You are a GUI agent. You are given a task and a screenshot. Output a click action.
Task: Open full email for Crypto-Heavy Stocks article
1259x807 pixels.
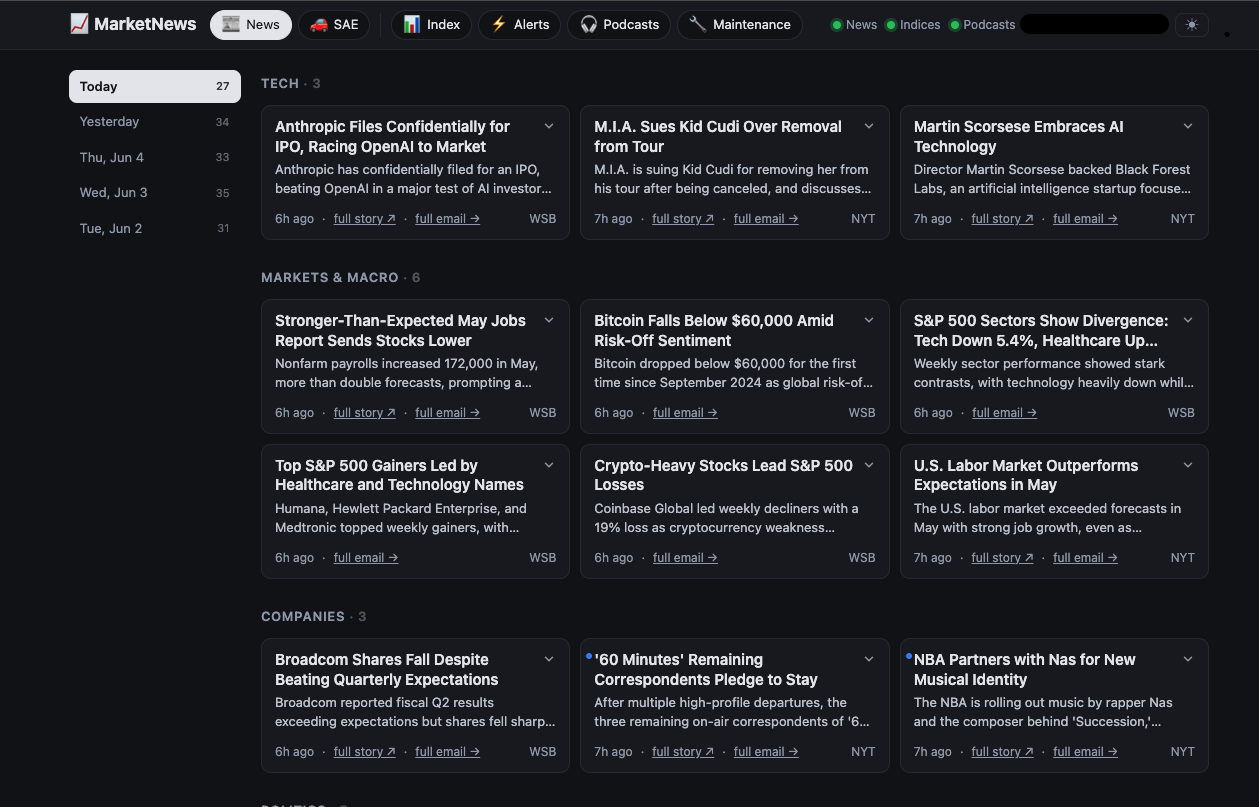coord(685,558)
